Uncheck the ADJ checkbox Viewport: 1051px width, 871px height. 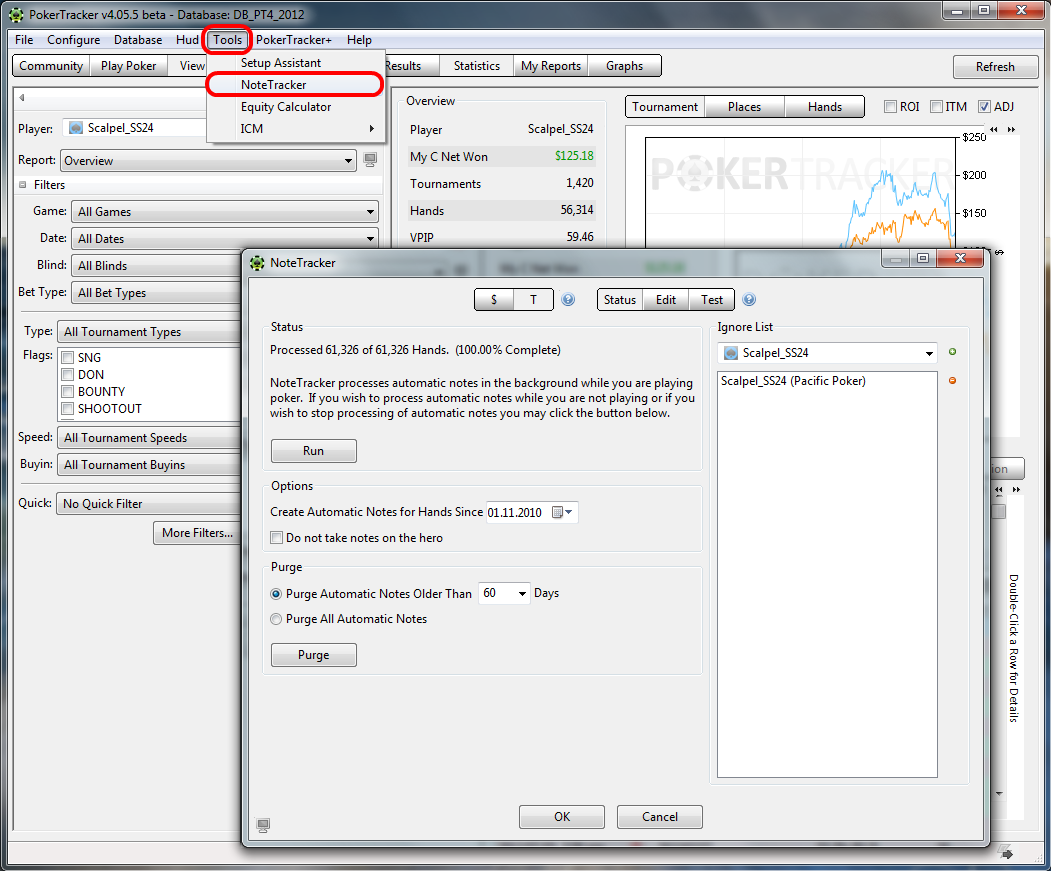[984, 107]
